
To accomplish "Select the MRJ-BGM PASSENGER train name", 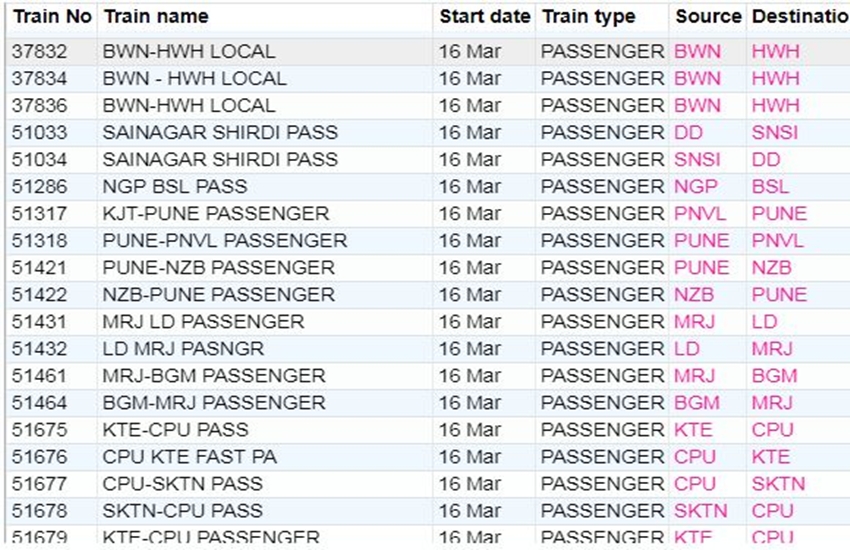I will click(x=214, y=376).
